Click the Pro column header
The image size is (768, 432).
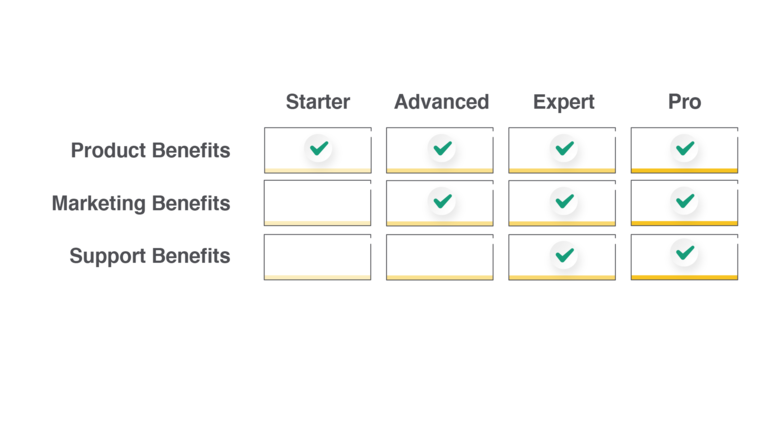685,102
